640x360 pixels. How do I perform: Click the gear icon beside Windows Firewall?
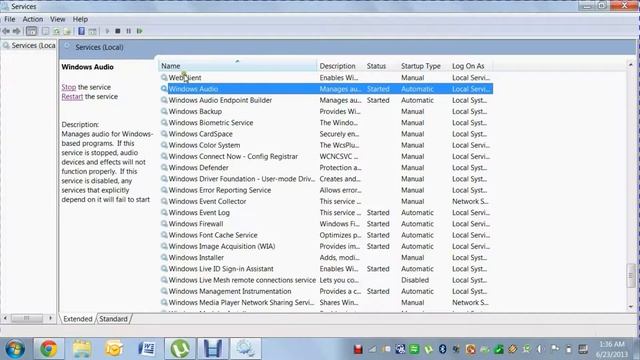(164, 224)
